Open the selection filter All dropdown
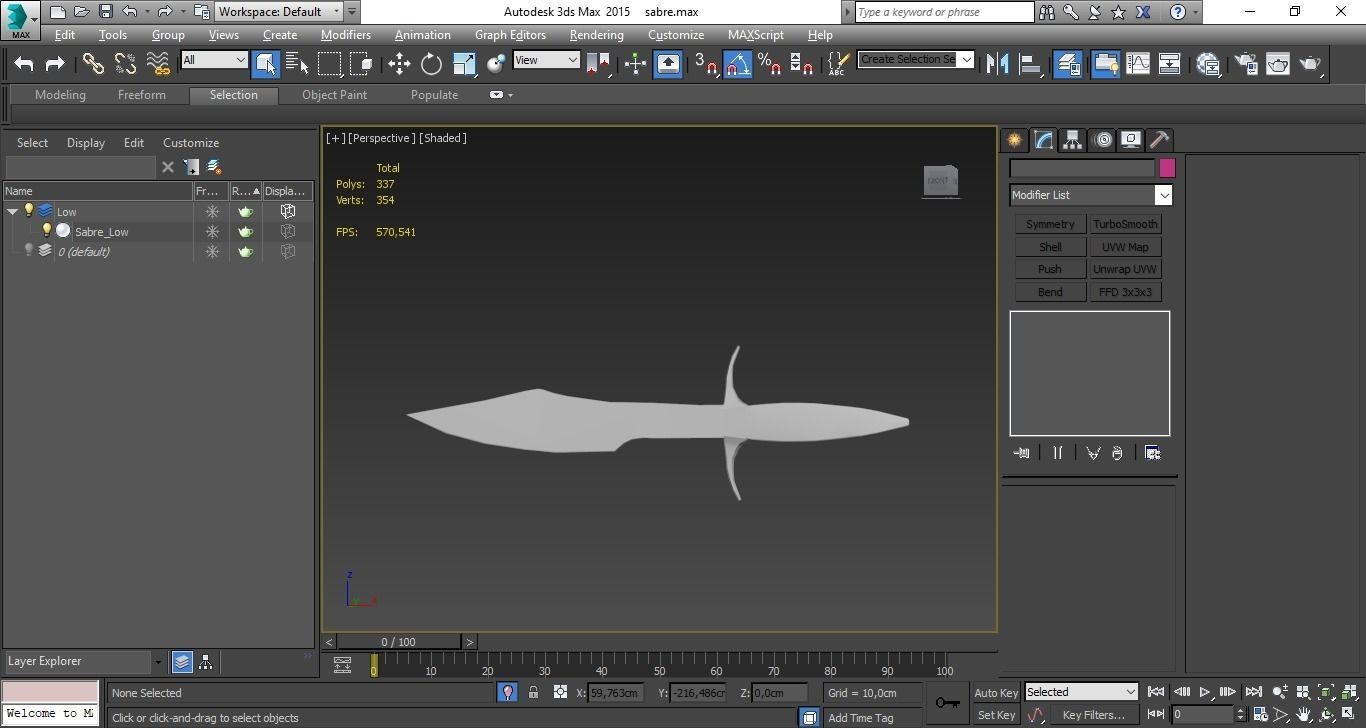 (x=214, y=60)
